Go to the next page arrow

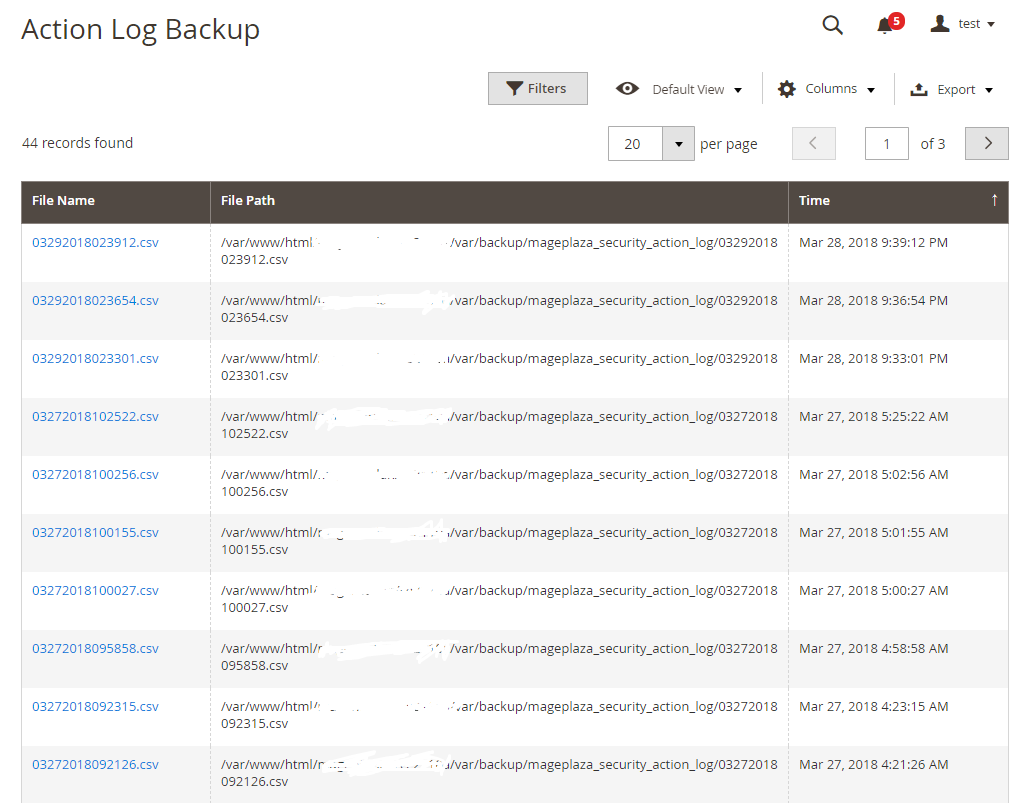(987, 143)
